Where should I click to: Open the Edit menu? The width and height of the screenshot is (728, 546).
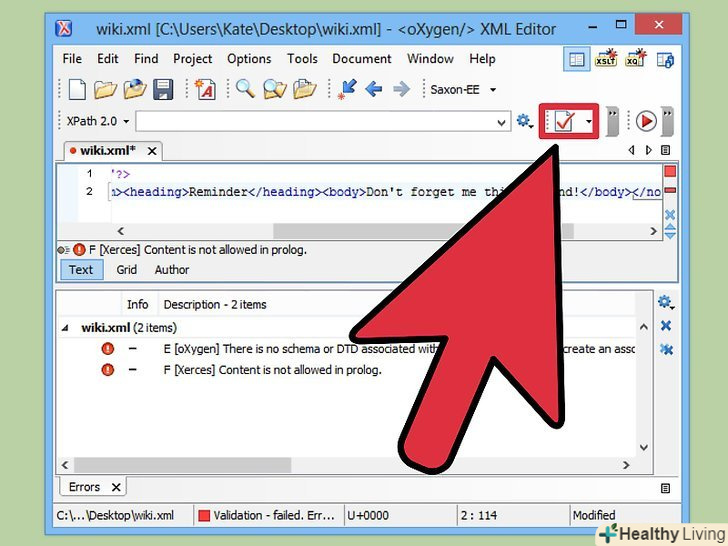pos(108,59)
